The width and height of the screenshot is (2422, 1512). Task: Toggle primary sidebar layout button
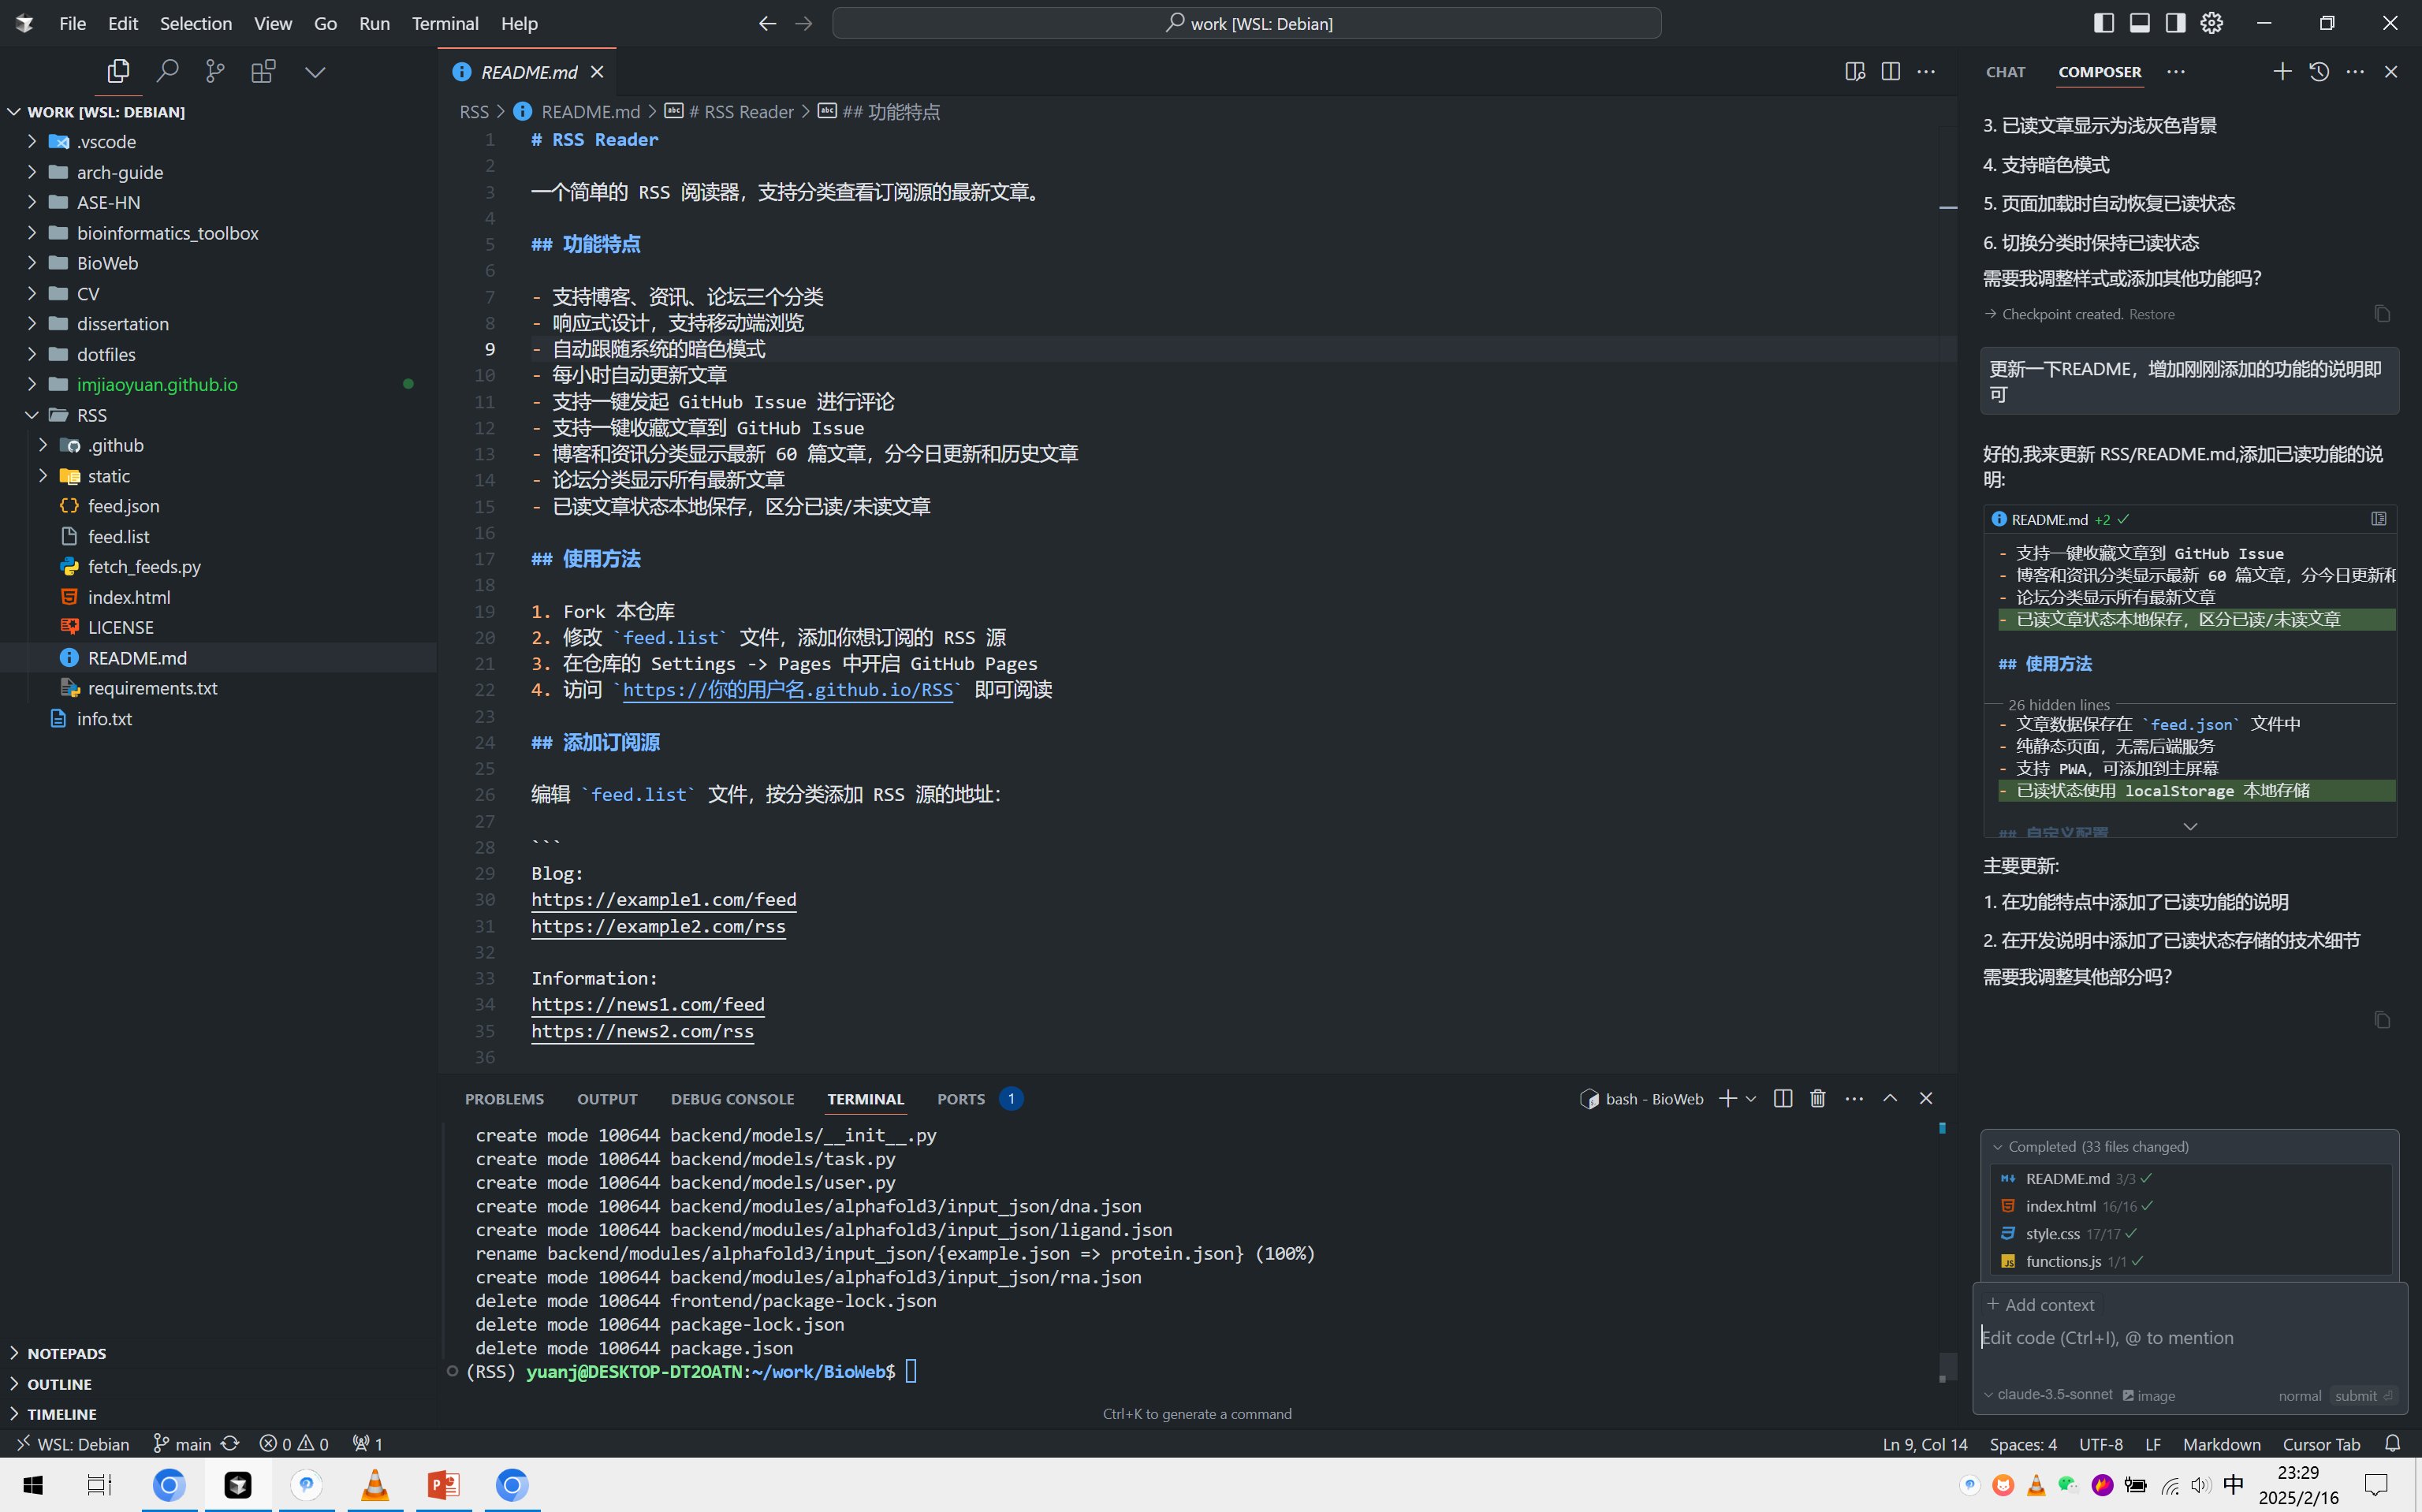(2104, 23)
